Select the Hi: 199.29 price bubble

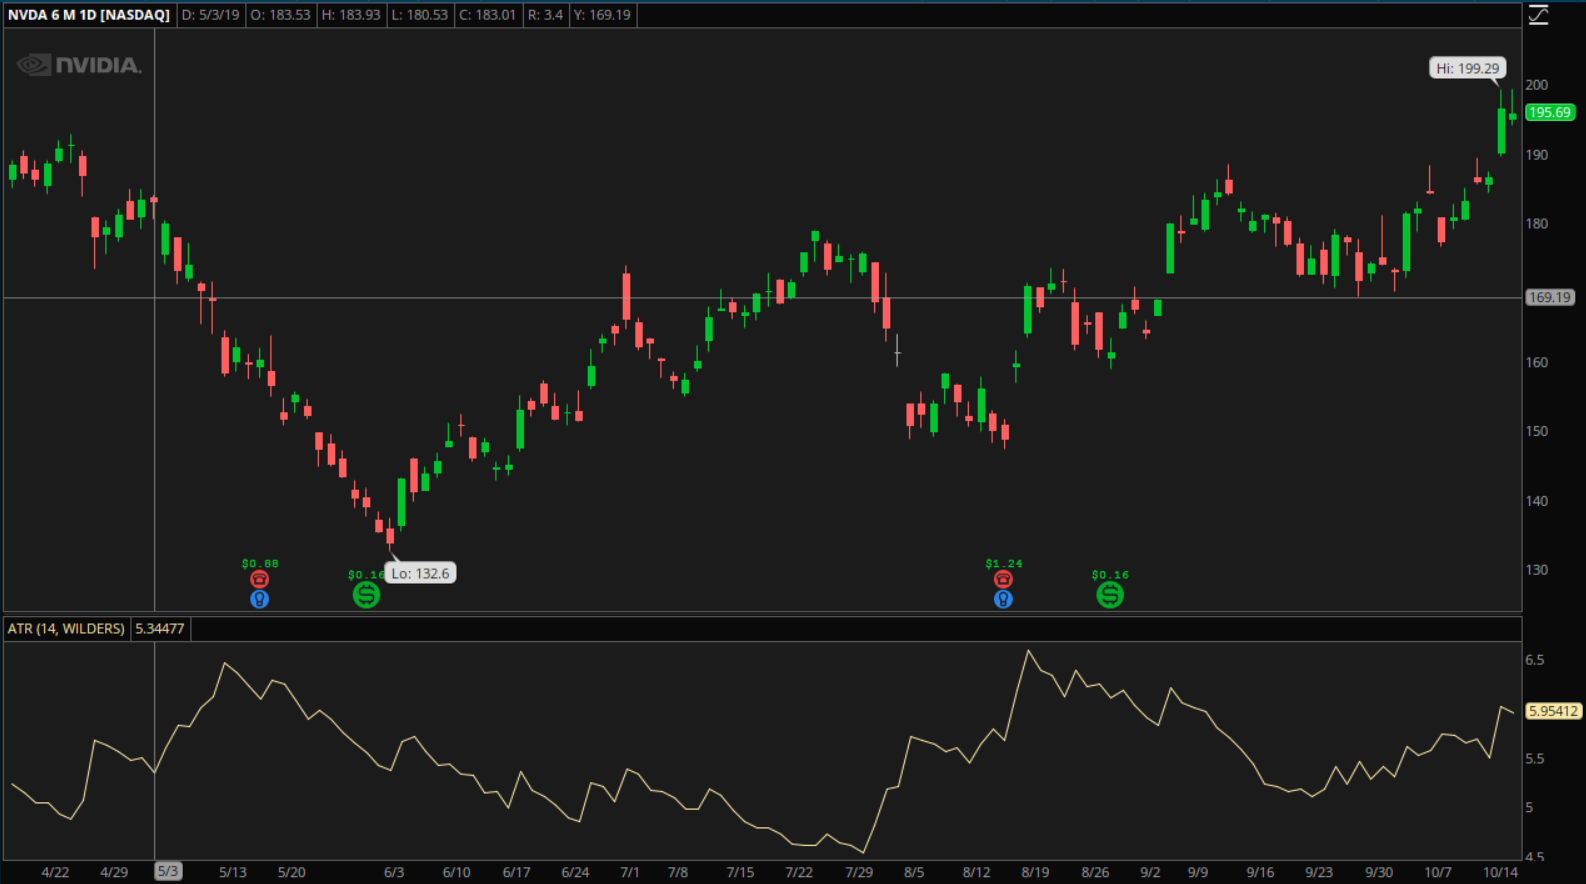tap(1468, 68)
